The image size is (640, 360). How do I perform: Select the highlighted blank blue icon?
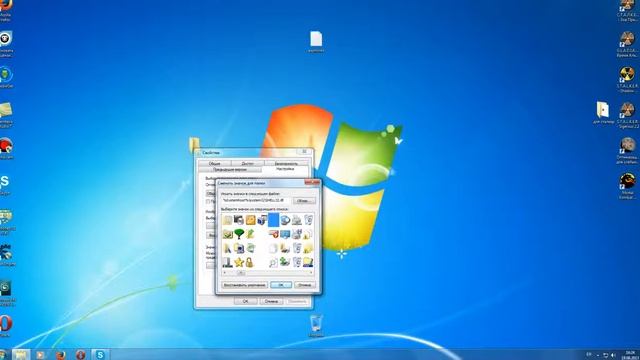point(273,220)
